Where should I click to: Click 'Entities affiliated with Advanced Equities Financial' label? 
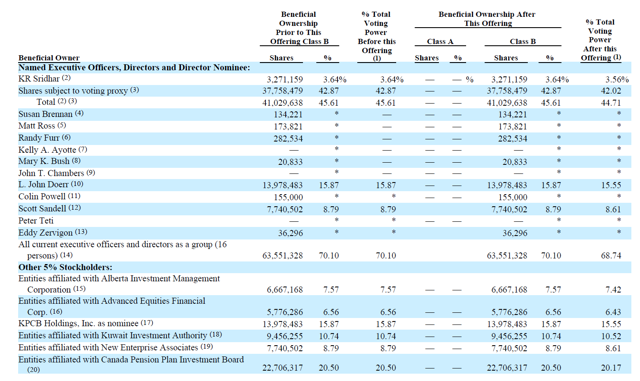tap(112, 301)
